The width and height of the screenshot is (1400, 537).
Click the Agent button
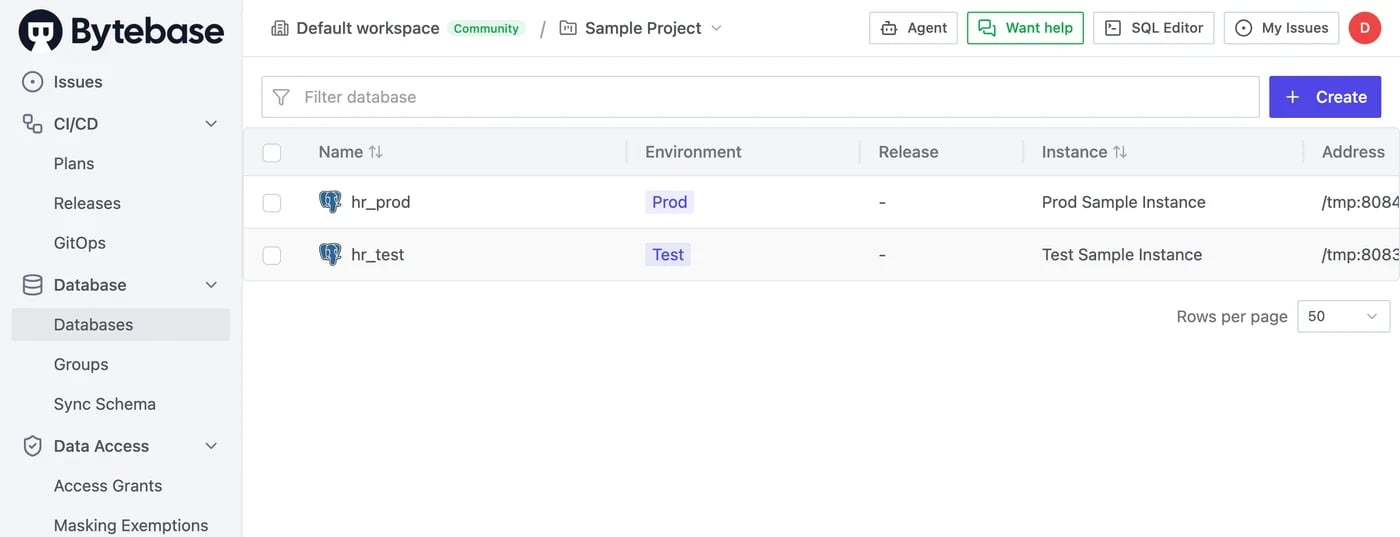tap(914, 28)
